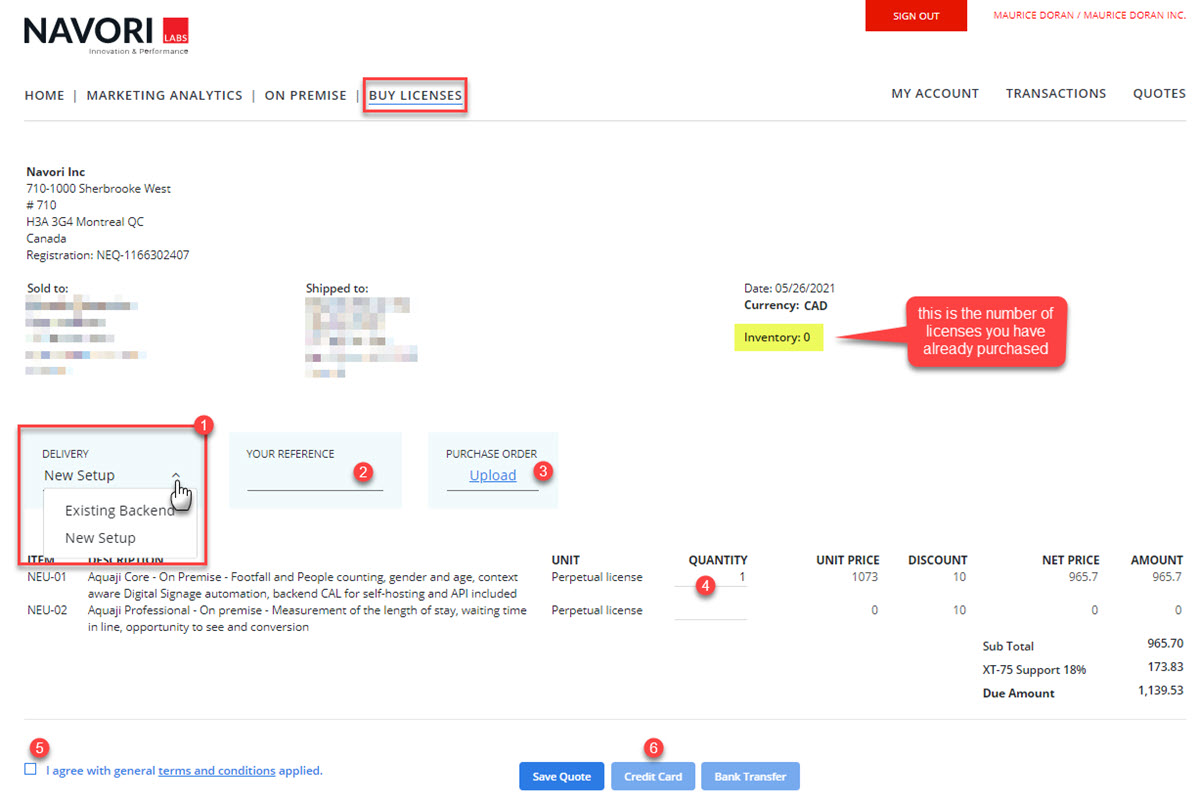
Task: Click the Sold to: label
Action: coord(48,288)
